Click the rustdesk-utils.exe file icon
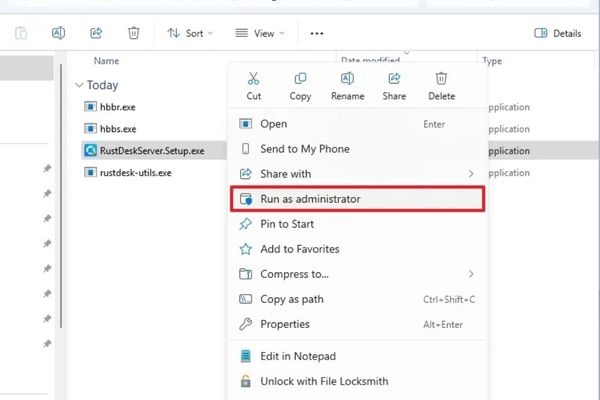 coord(90,172)
